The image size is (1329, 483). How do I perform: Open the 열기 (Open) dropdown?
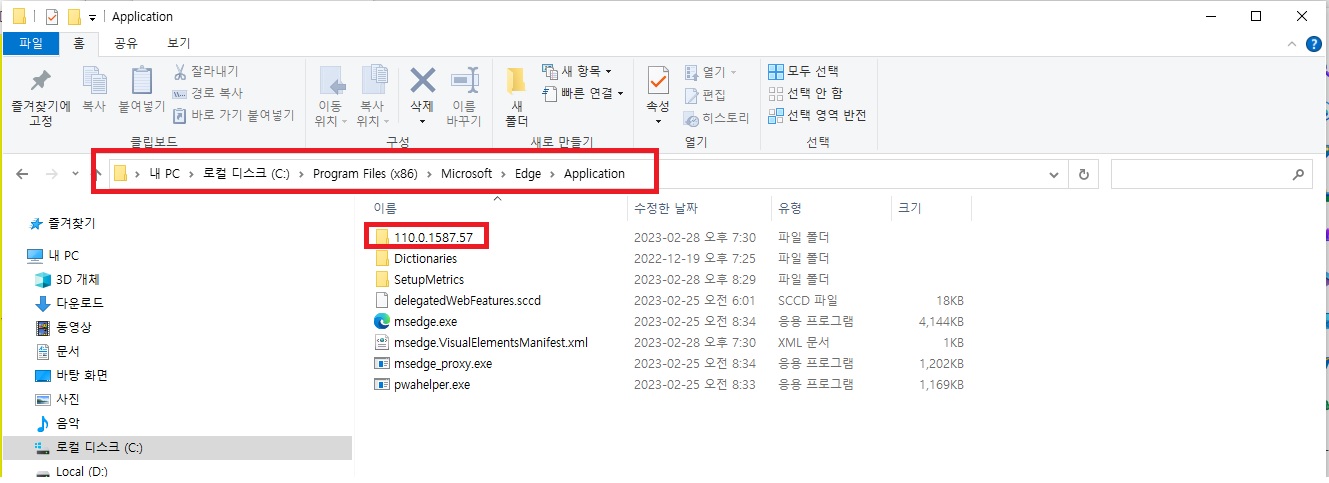coord(711,72)
